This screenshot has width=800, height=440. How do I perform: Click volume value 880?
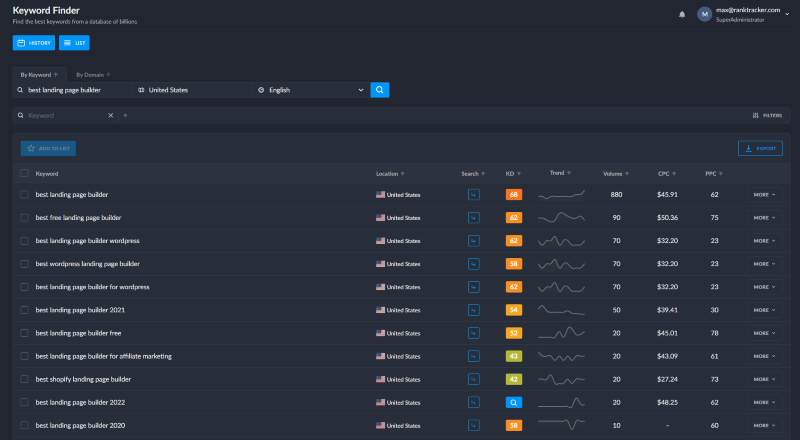pyautogui.click(x=616, y=194)
